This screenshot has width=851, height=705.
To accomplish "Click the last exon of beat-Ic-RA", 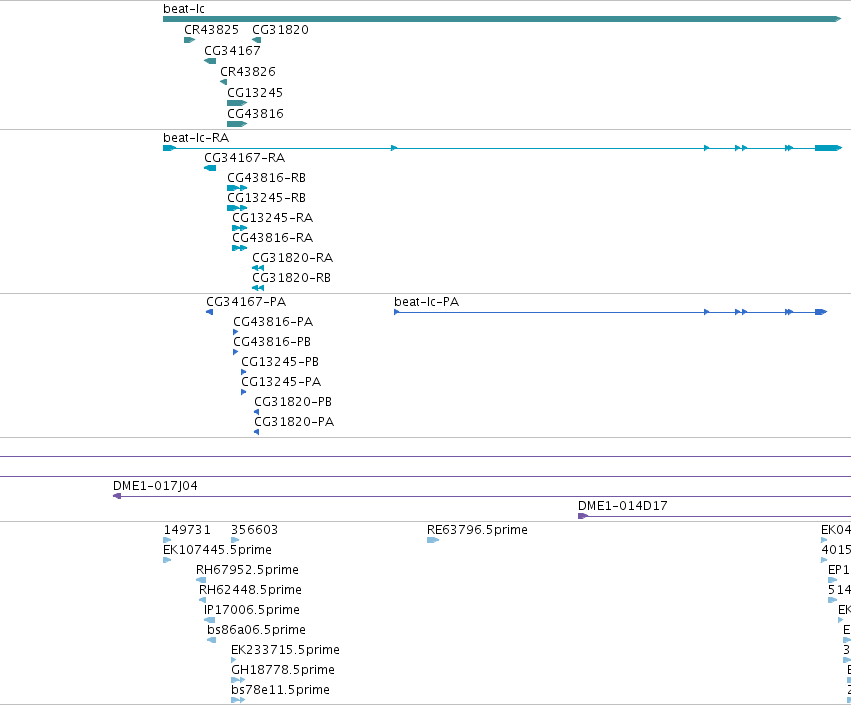I will click(x=828, y=148).
